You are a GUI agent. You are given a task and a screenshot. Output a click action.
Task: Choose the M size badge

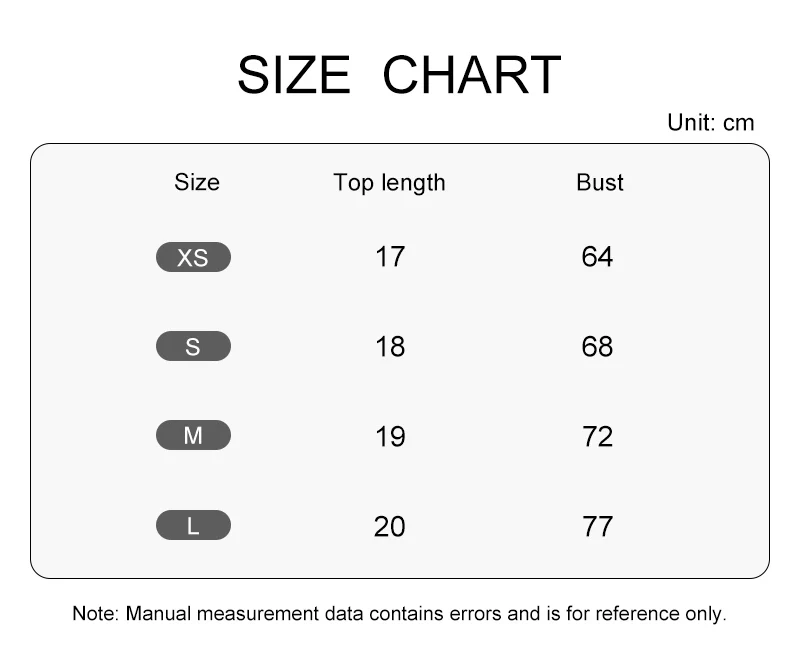click(x=193, y=436)
